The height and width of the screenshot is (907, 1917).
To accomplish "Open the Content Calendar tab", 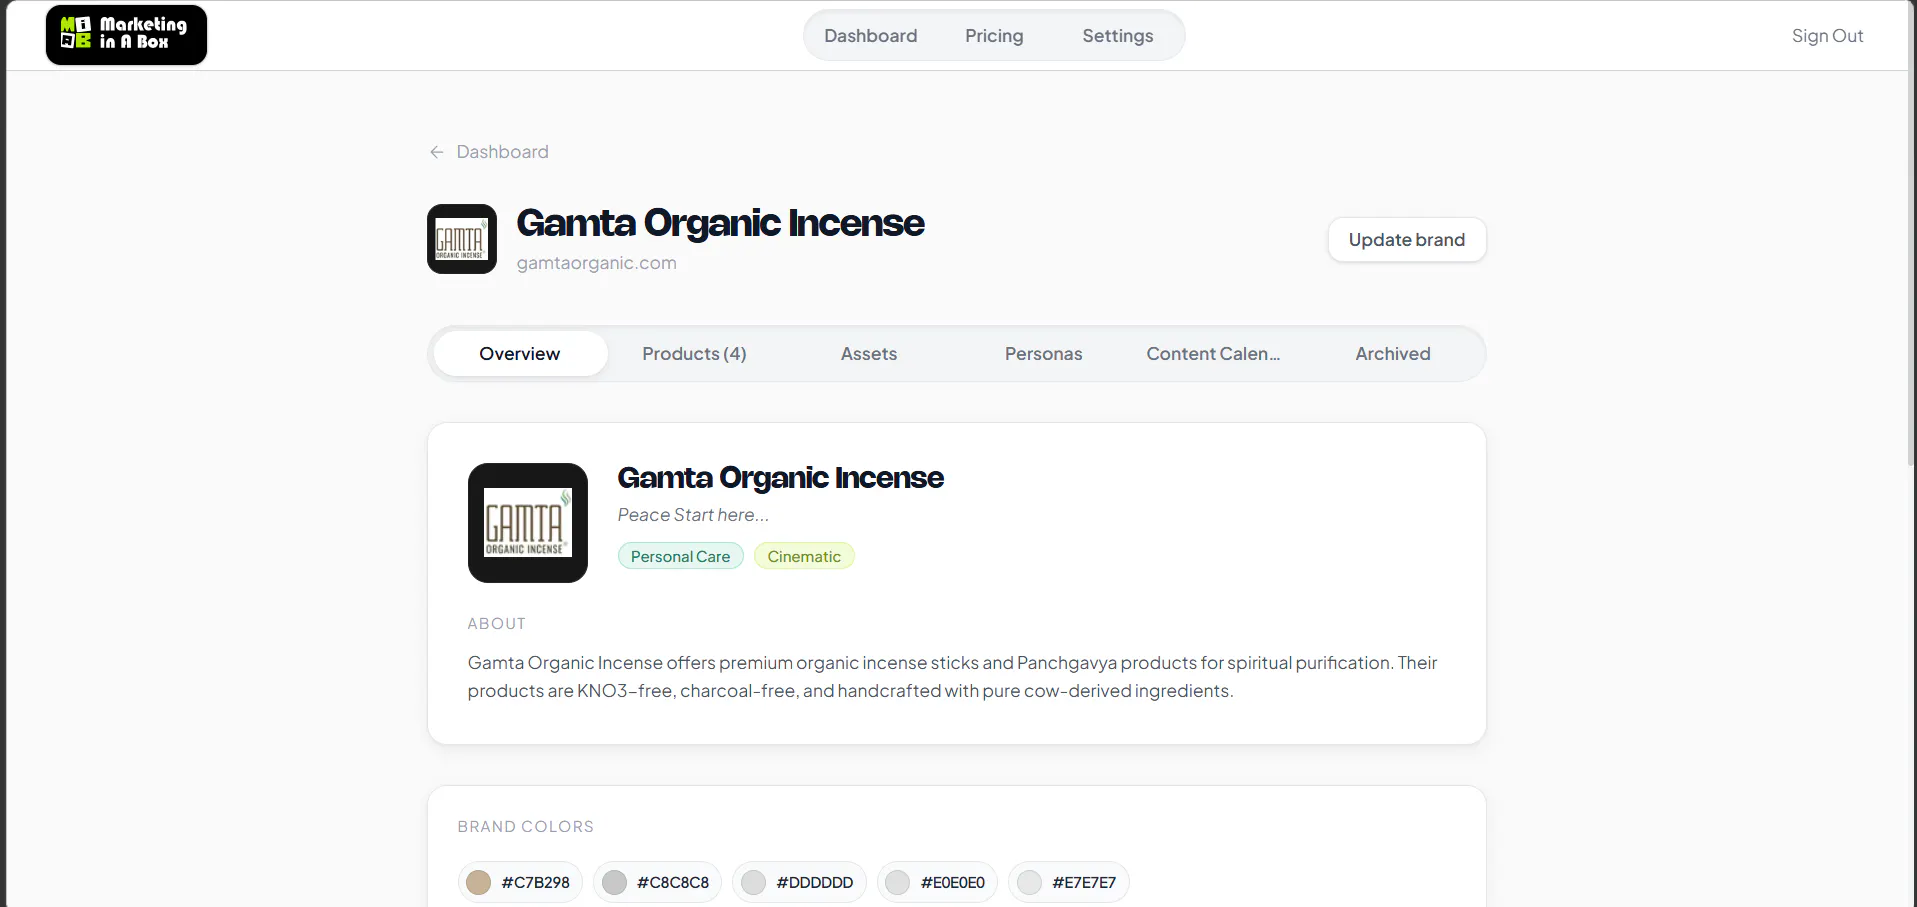I will click(1213, 354).
